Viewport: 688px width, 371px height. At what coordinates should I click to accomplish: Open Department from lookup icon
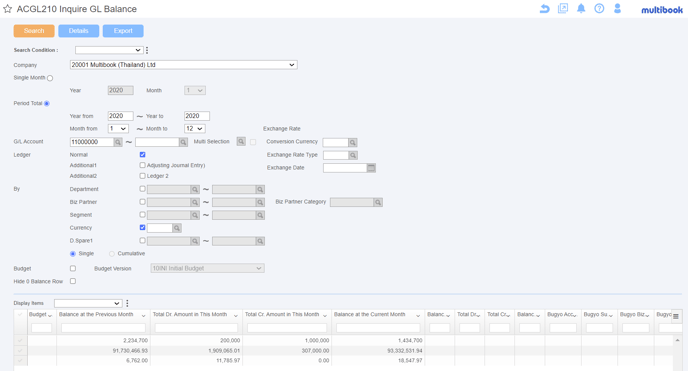(195, 189)
